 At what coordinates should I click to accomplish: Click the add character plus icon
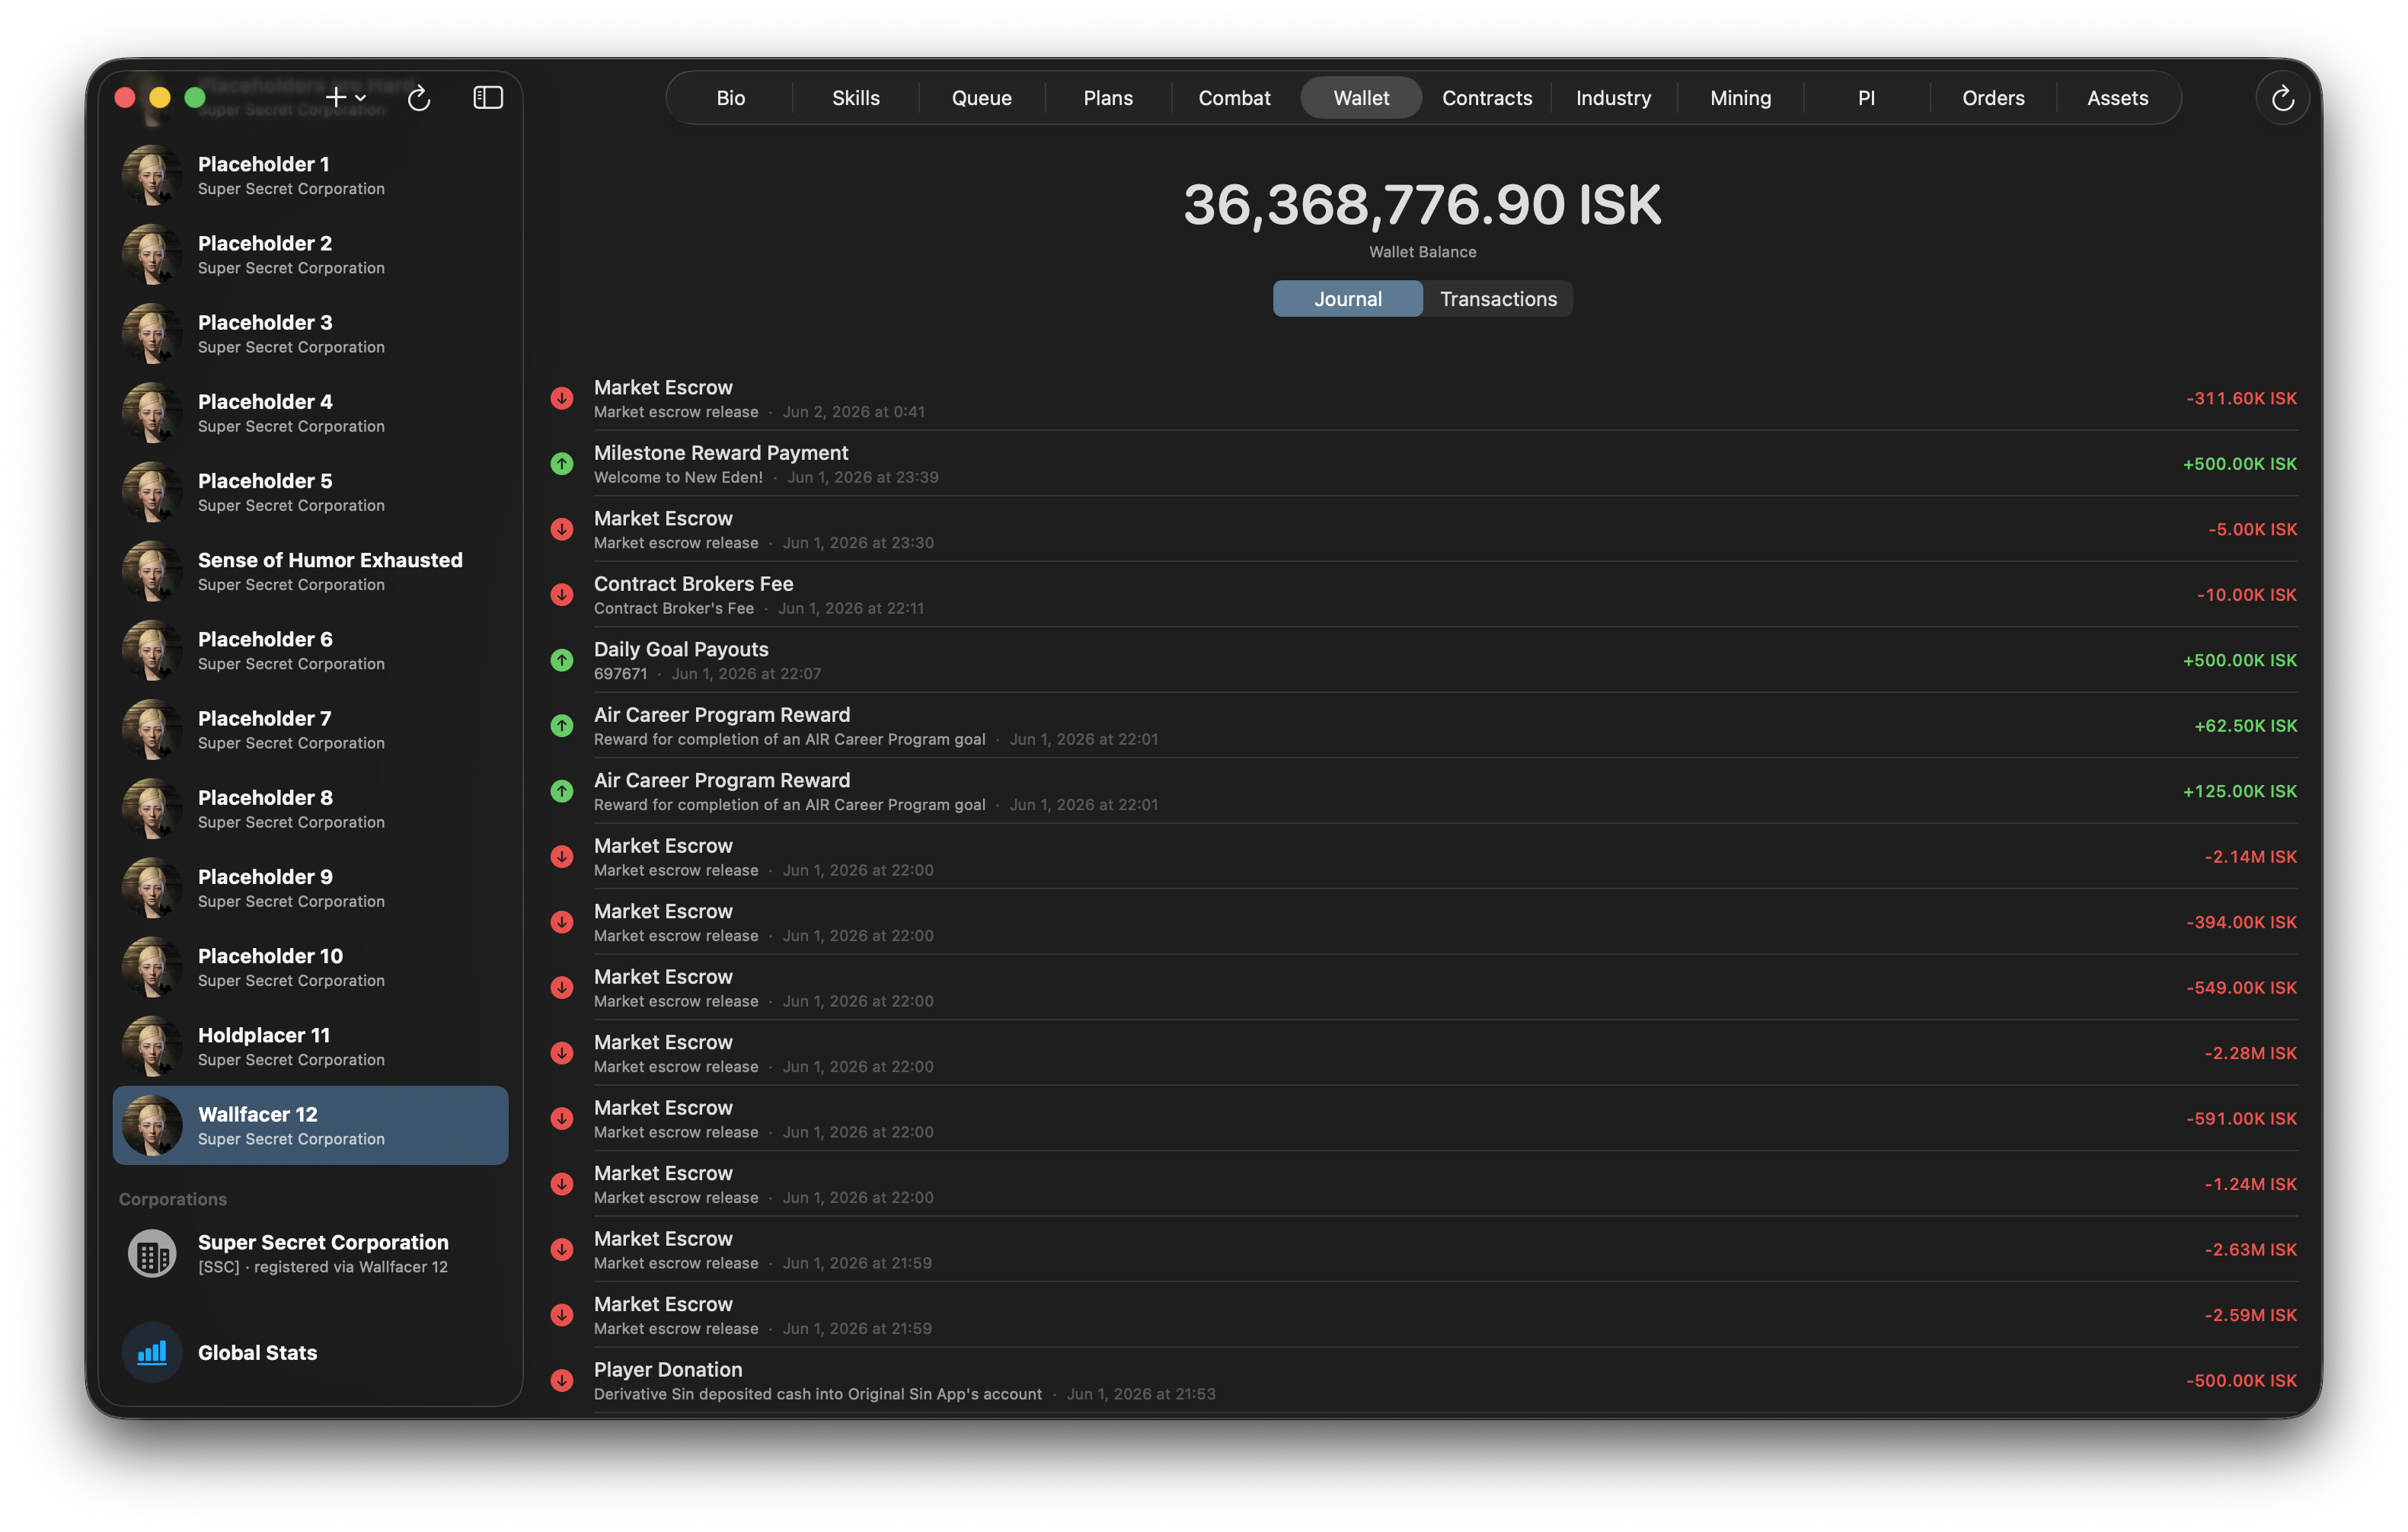336,97
